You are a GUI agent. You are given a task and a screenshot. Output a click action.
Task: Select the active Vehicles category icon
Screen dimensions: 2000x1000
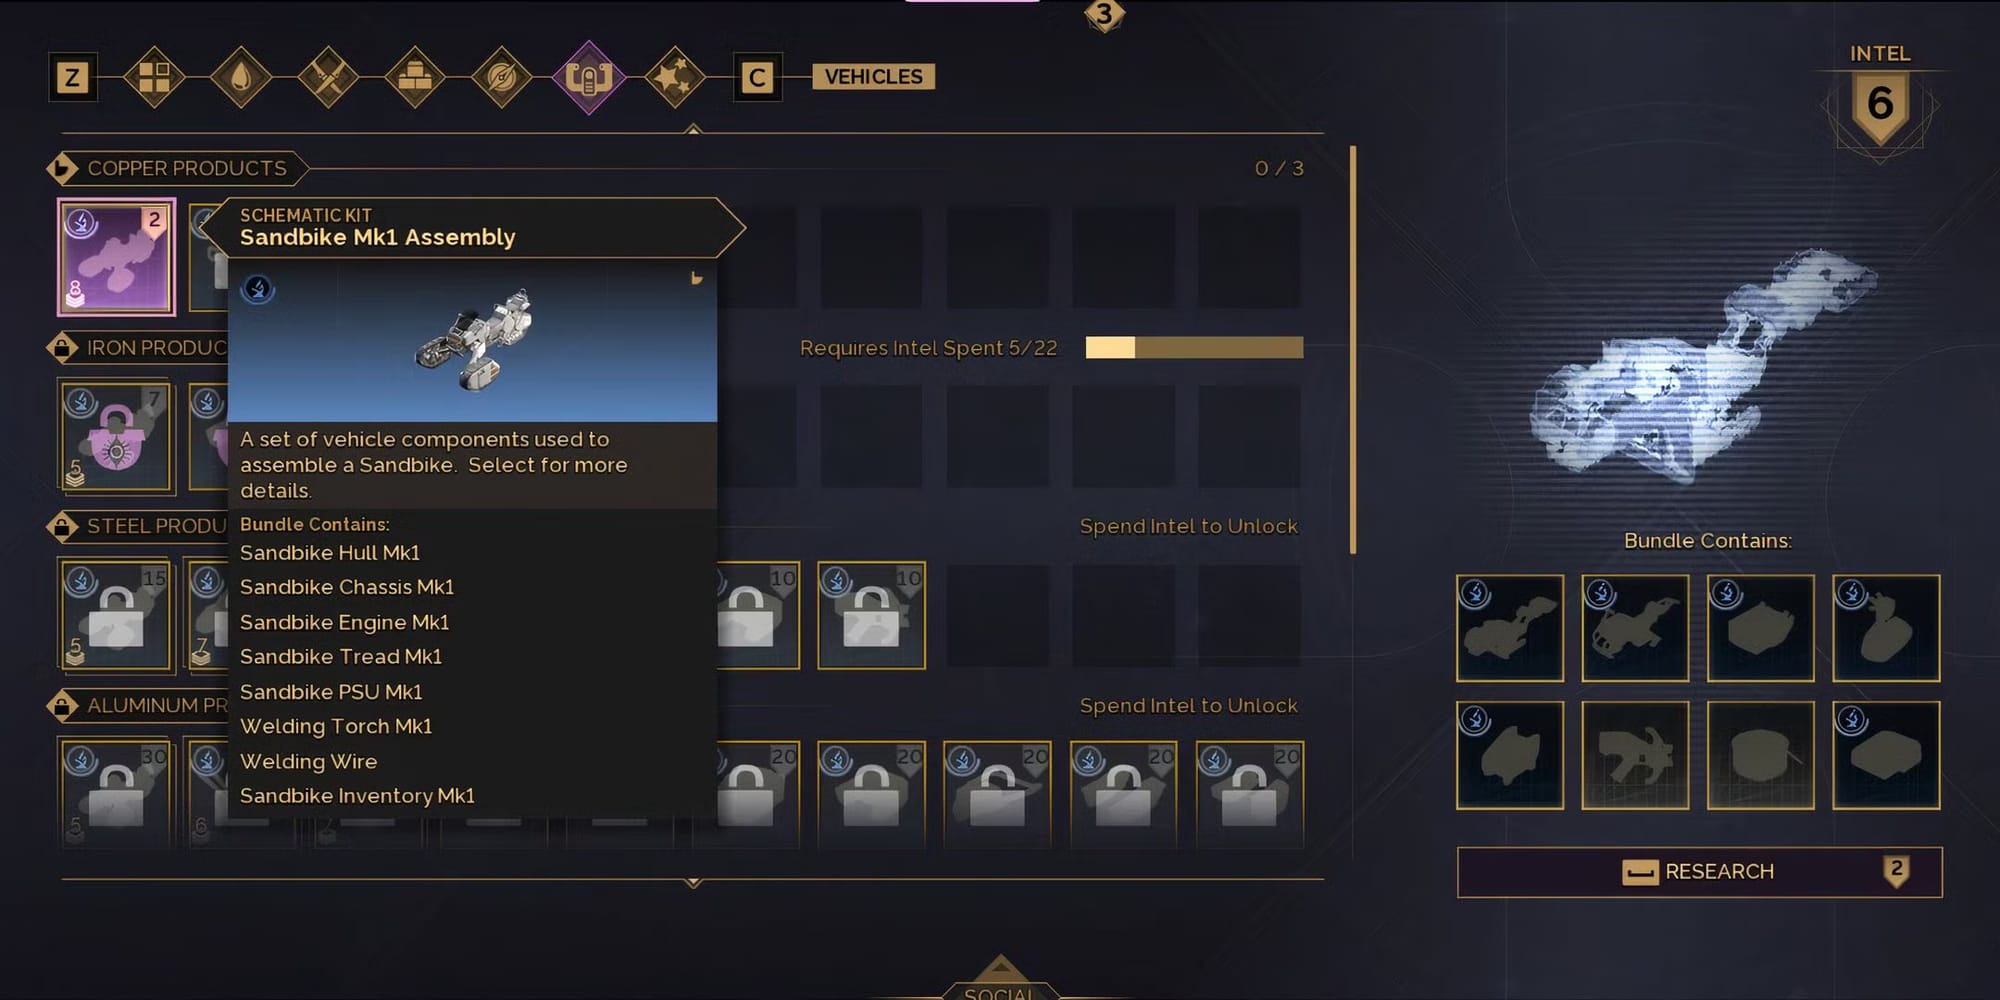[x=589, y=77]
